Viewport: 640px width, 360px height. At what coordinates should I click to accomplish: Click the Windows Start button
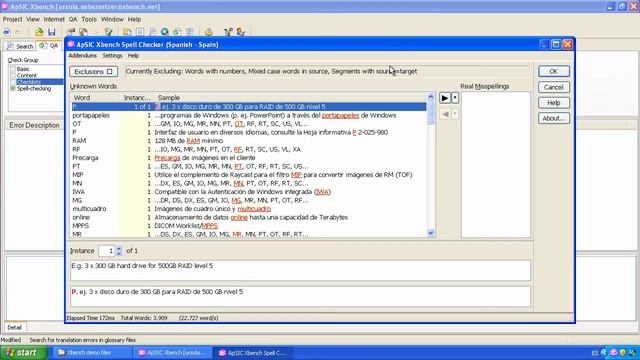coord(23,353)
